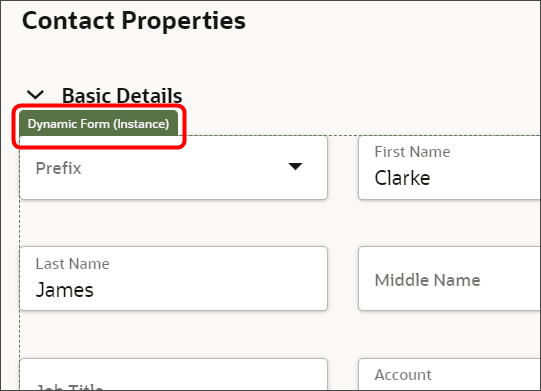Screen dimensions: 541x391
Task: Click the name Clarke in First Name
Action: coord(402,178)
